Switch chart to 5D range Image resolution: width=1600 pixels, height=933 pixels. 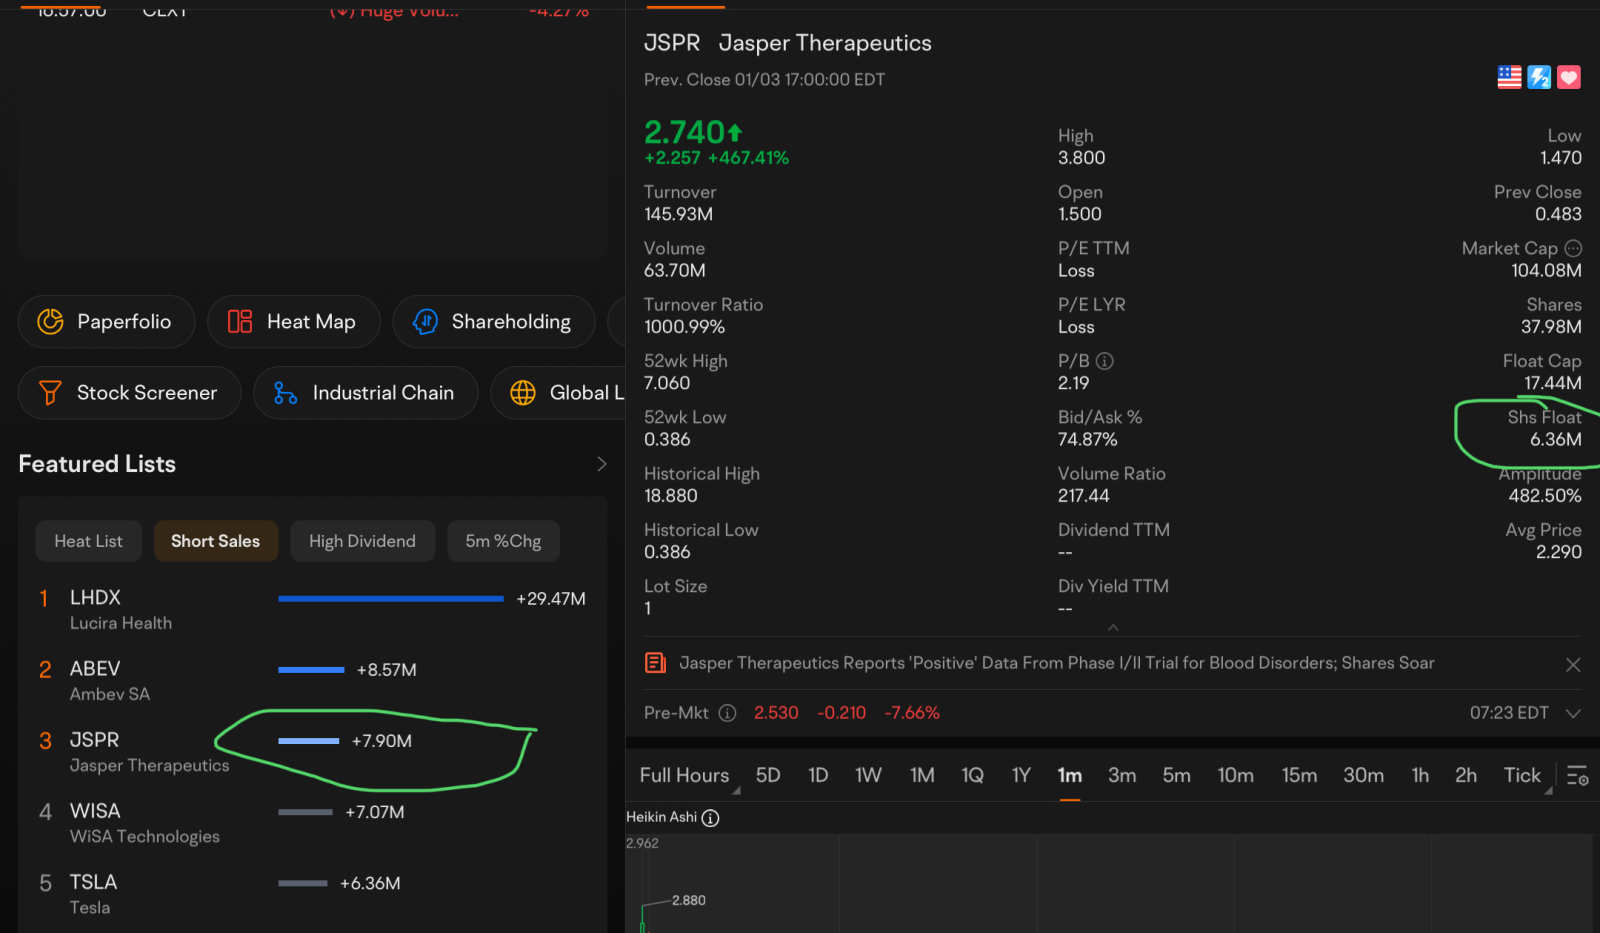coord(768,776)
